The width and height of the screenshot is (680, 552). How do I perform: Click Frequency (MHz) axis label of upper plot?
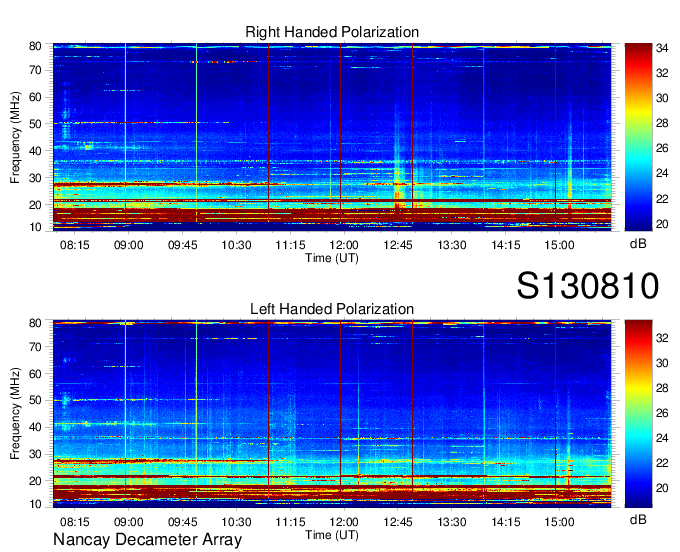15,137
